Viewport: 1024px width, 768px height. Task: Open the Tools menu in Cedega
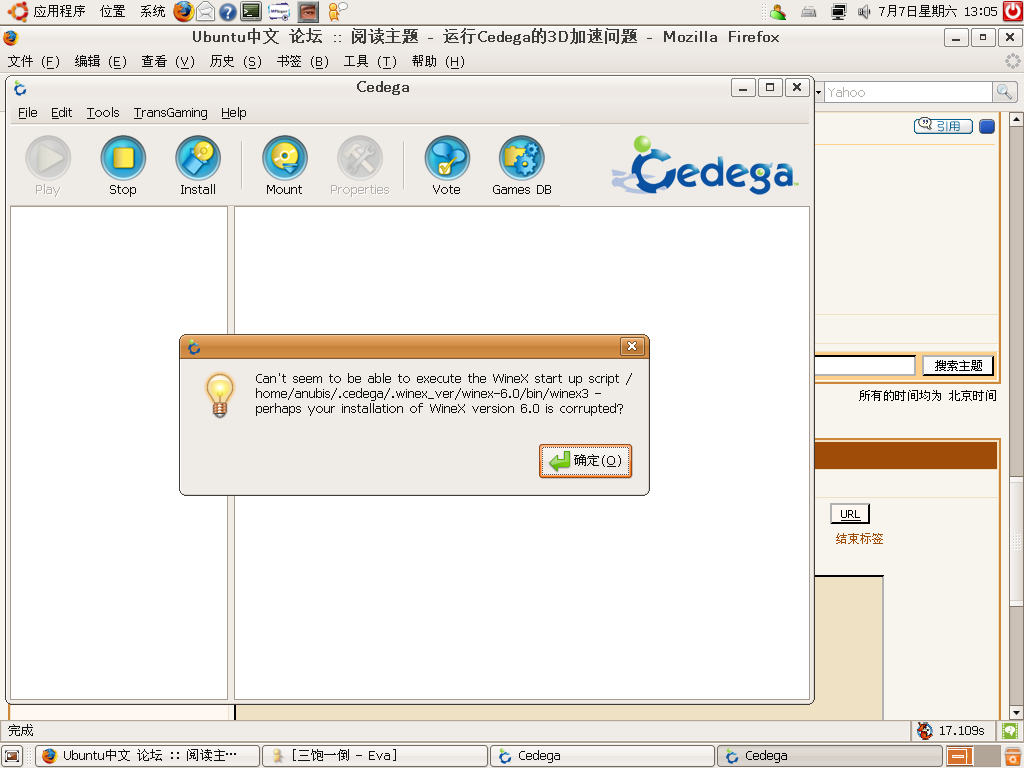click(x=103, y=113)
